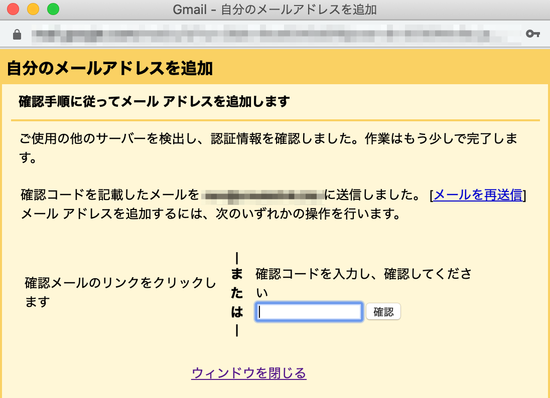Viewport: 550px width, 398px height.
Task: Minimize the window with yellow button
Action: [33, 9]
